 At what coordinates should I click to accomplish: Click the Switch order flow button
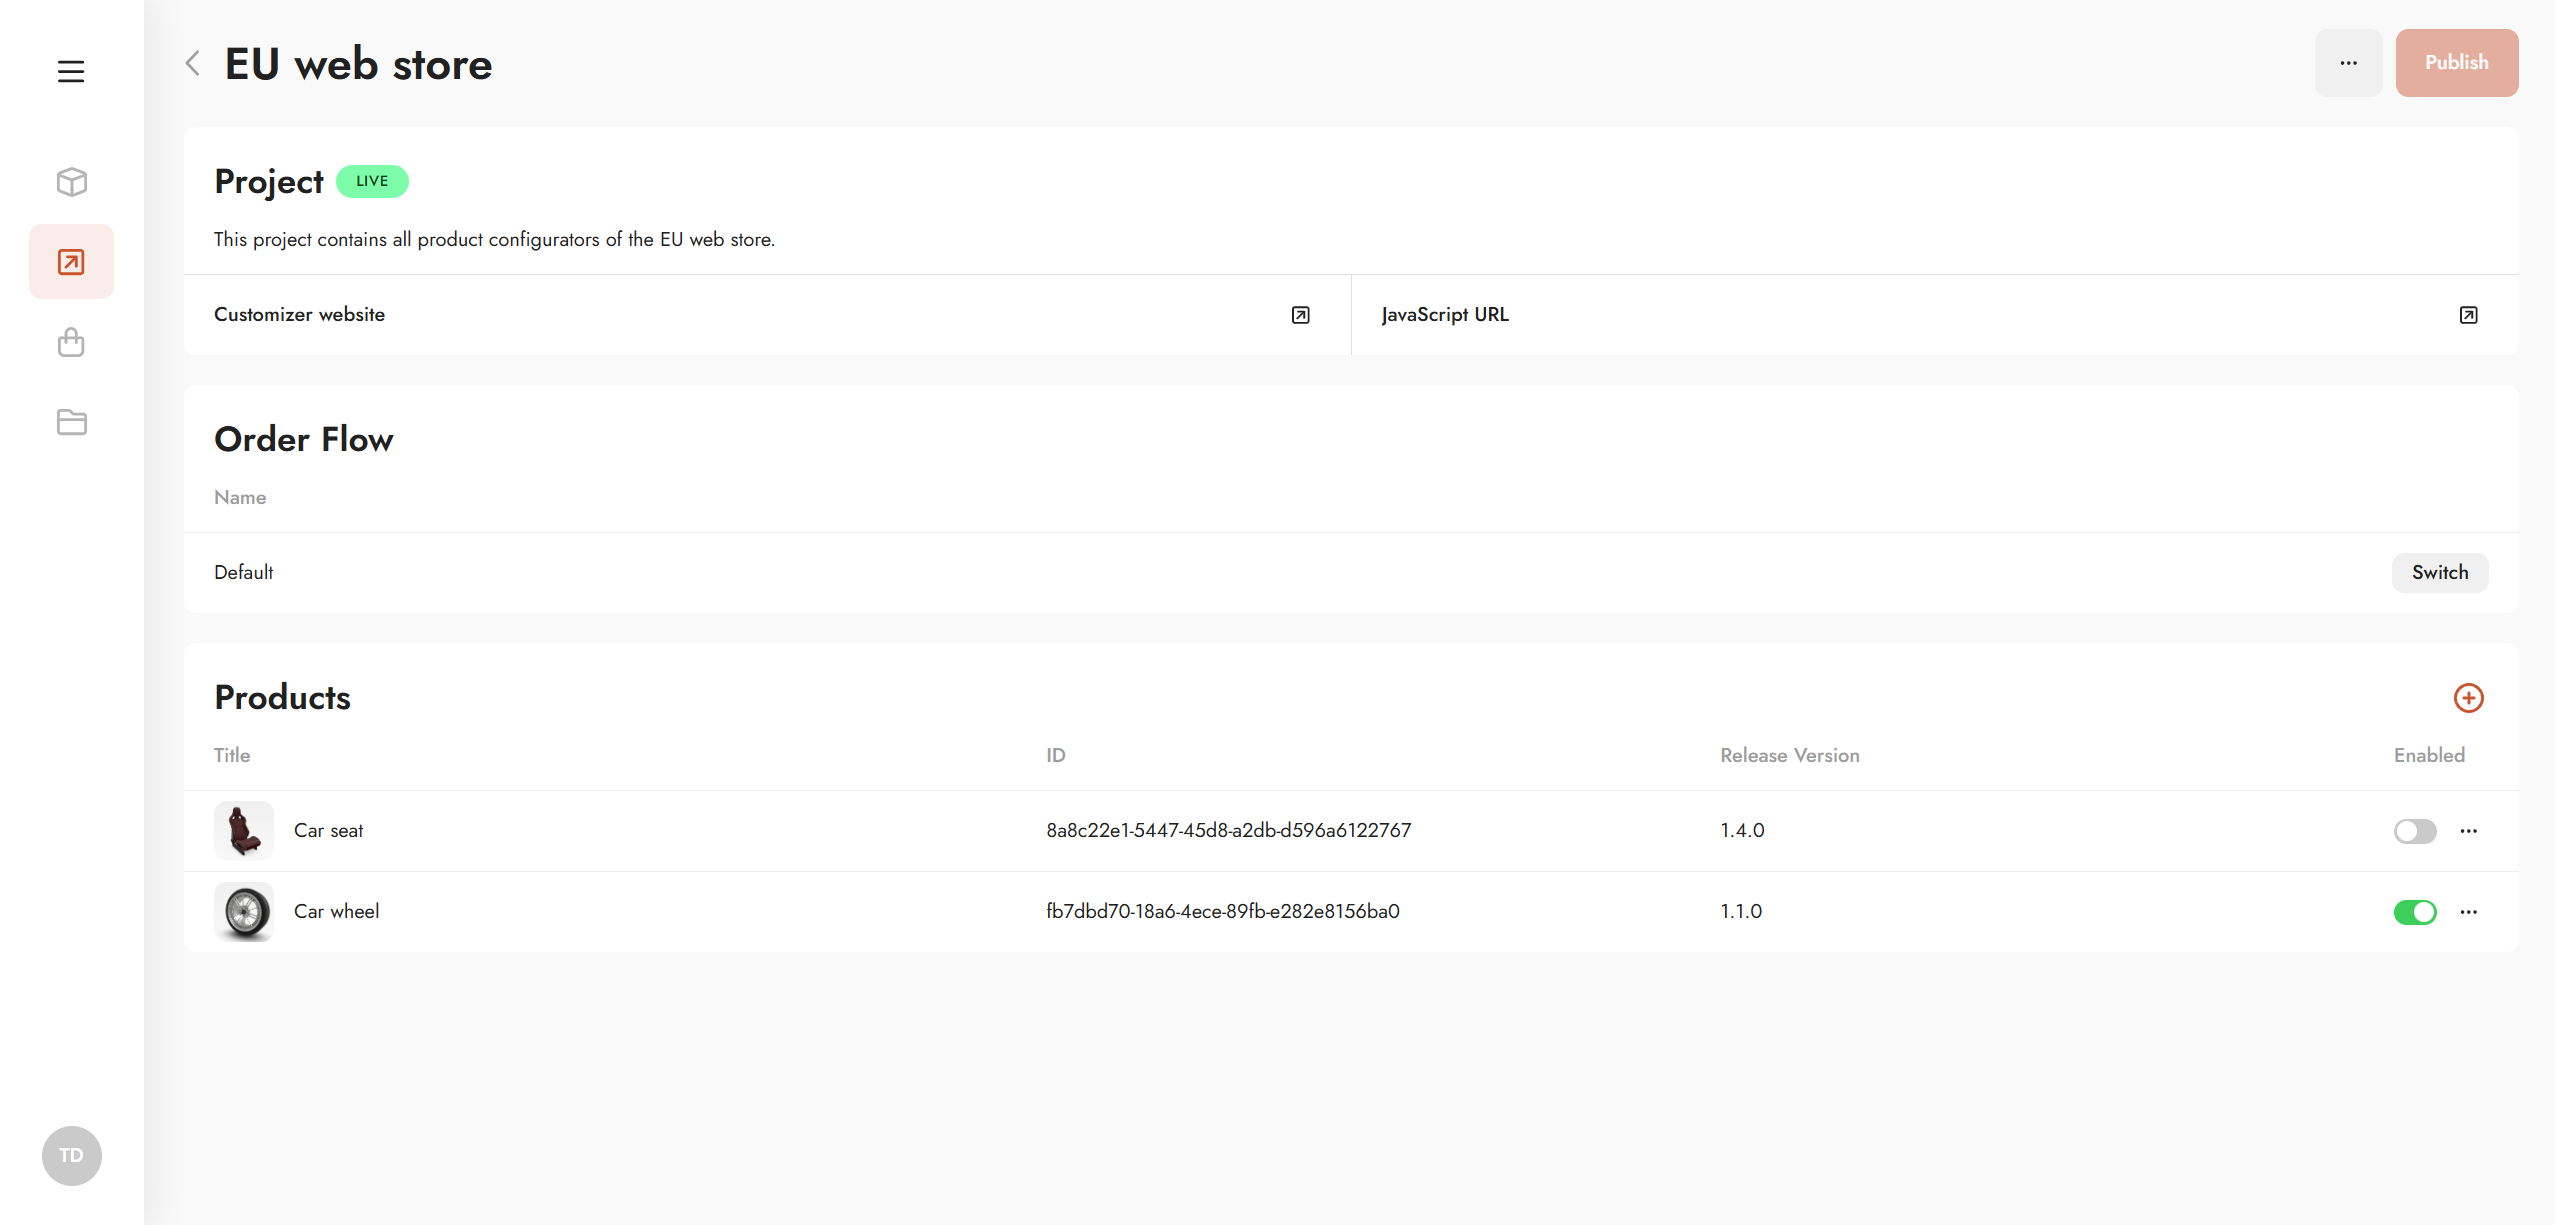[x=2439, y=573]
